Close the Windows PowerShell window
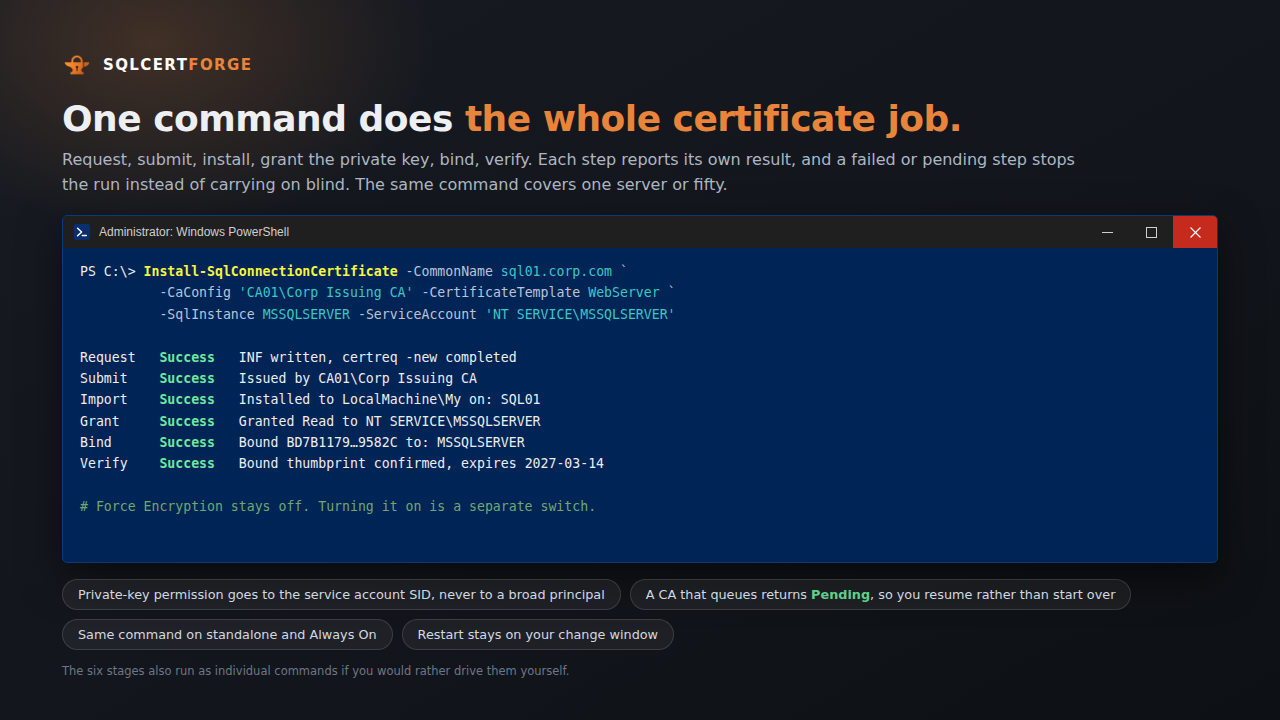The image size is (1280, 720). point(1195,232)
